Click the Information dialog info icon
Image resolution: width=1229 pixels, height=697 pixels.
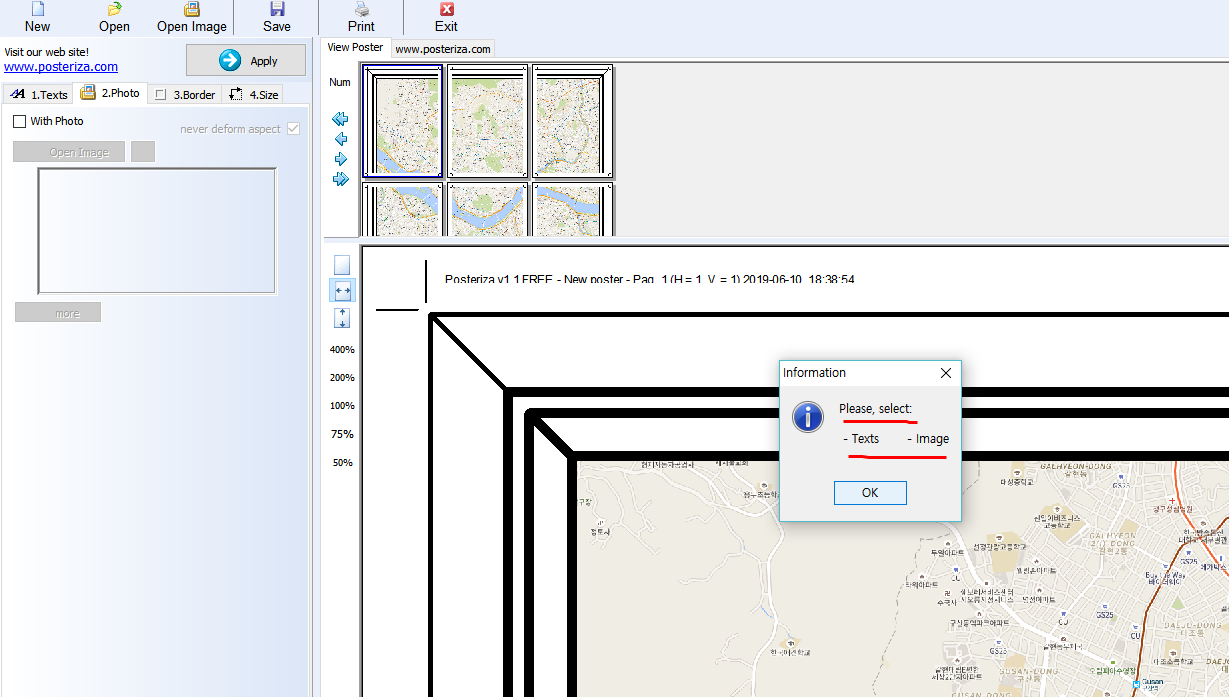(x=808, y=417)
